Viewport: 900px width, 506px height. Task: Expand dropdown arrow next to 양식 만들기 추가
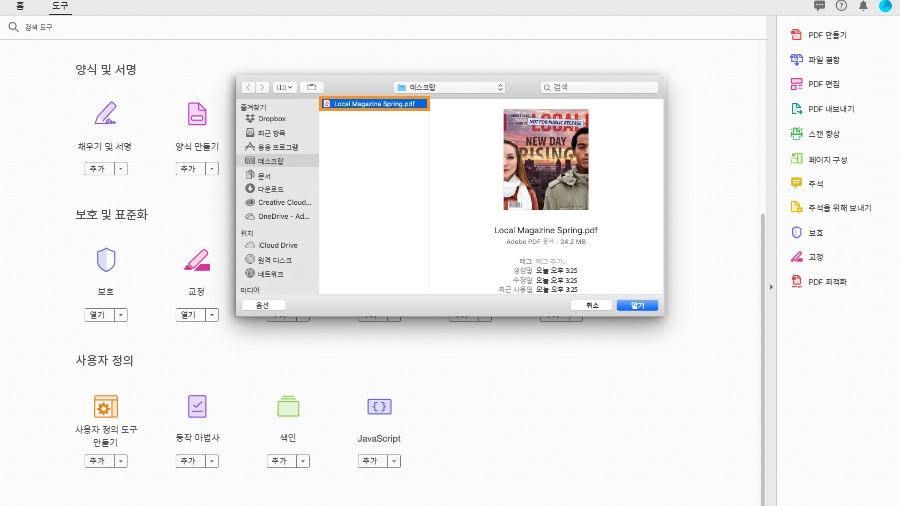(x=212, y=169)
